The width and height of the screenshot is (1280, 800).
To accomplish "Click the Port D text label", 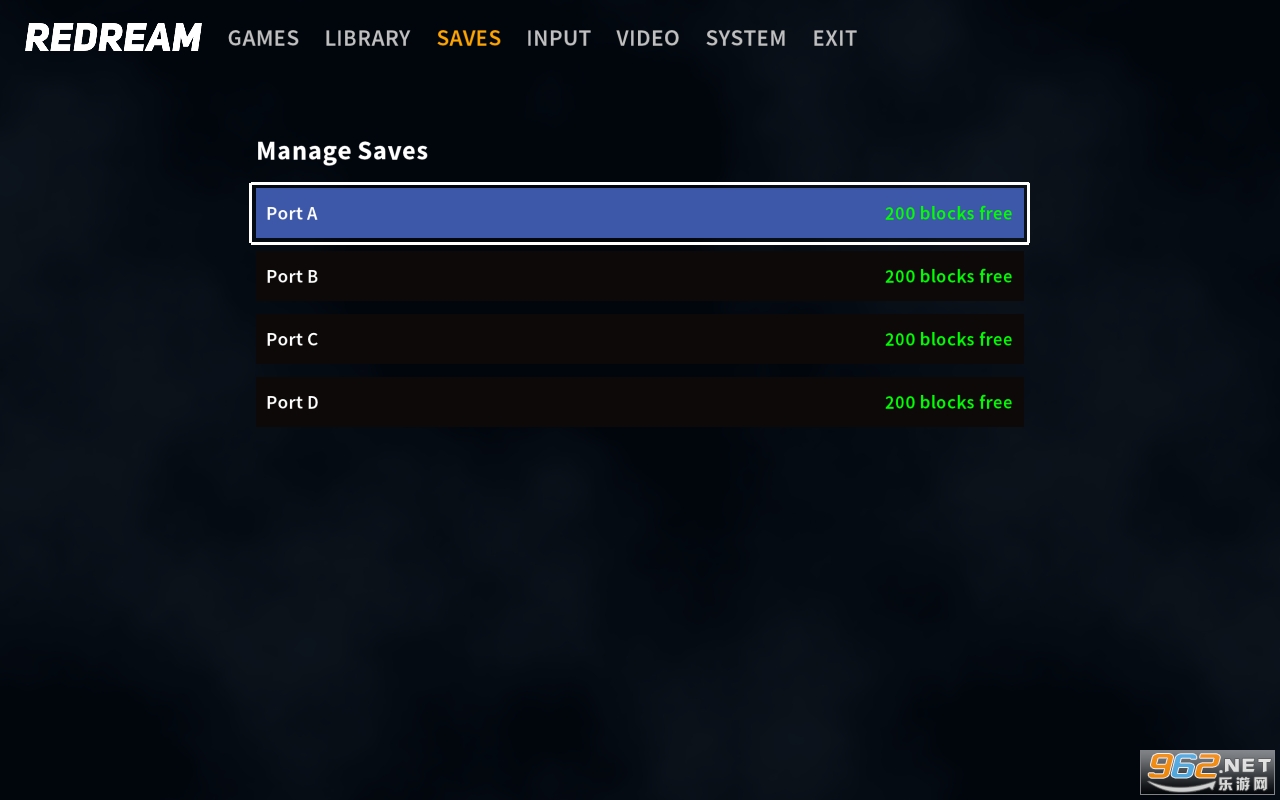I will coord(292,402).
